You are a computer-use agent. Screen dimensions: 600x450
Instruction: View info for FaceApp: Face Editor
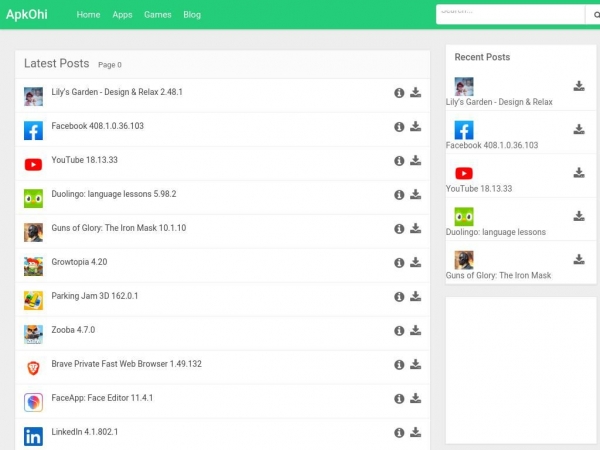tap(399, 399)
